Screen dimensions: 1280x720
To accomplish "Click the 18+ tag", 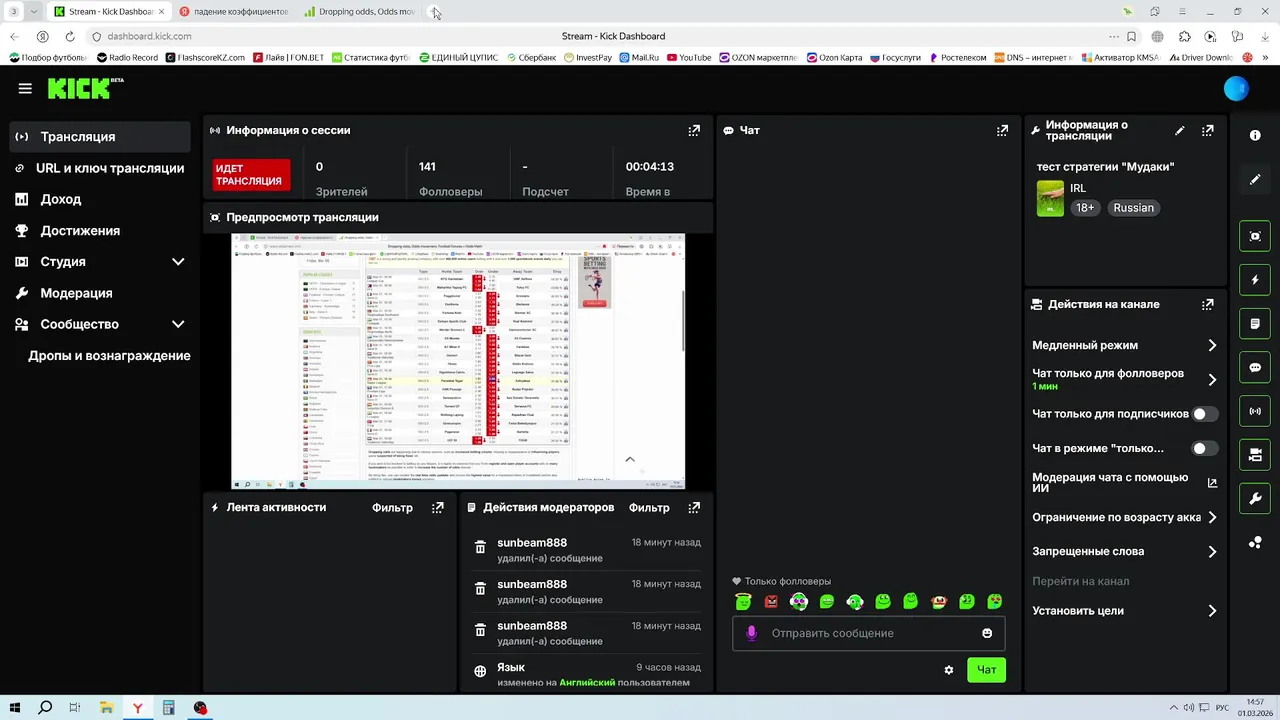I will point(1085,208).
